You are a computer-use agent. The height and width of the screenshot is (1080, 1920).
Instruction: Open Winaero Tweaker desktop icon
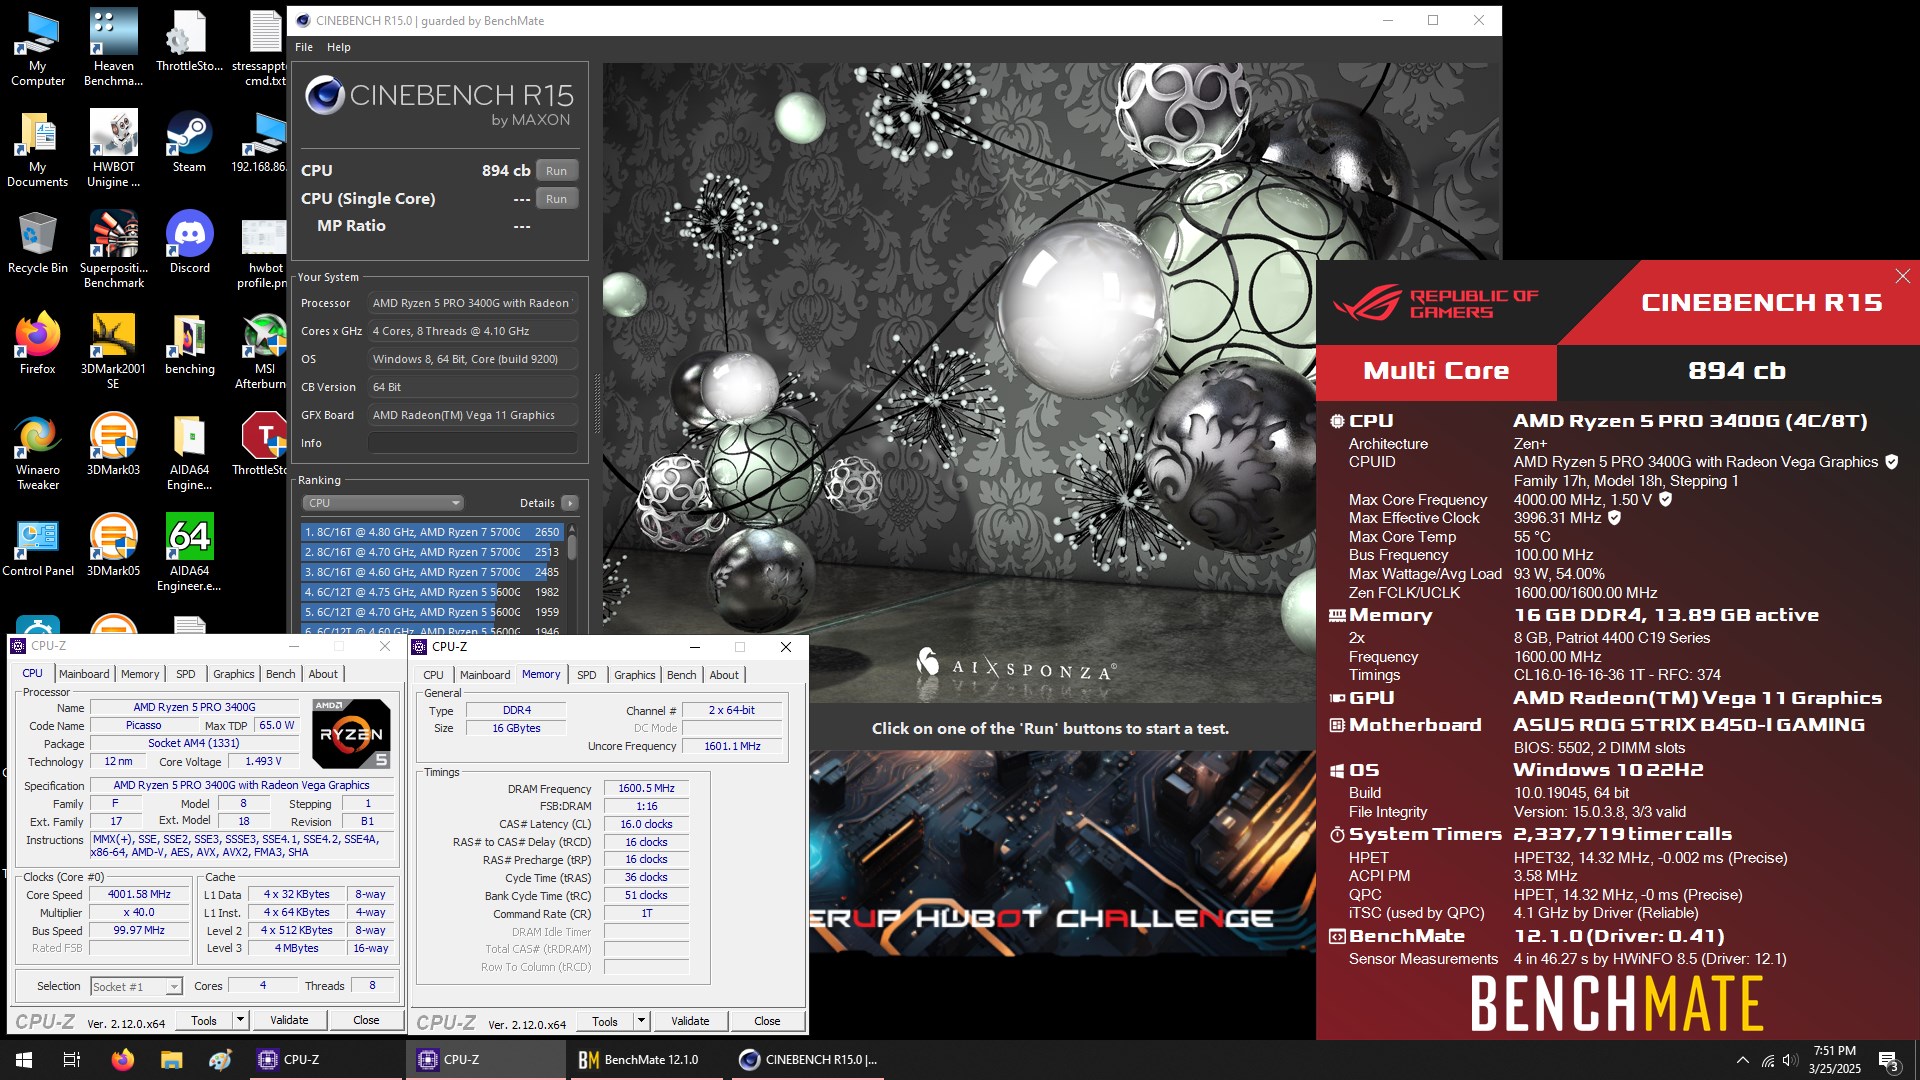(38, 452)
